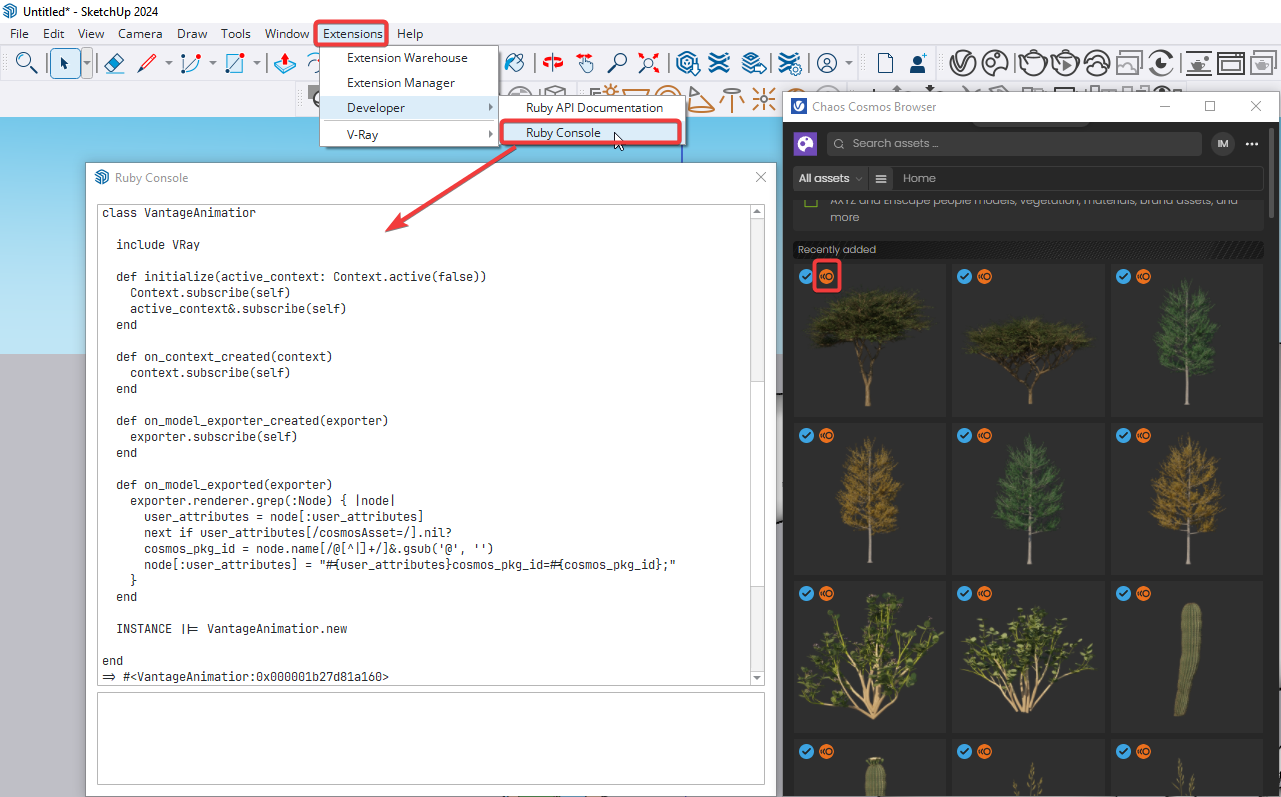Toggle blue checkmark on first tree asset

point(807,276)
